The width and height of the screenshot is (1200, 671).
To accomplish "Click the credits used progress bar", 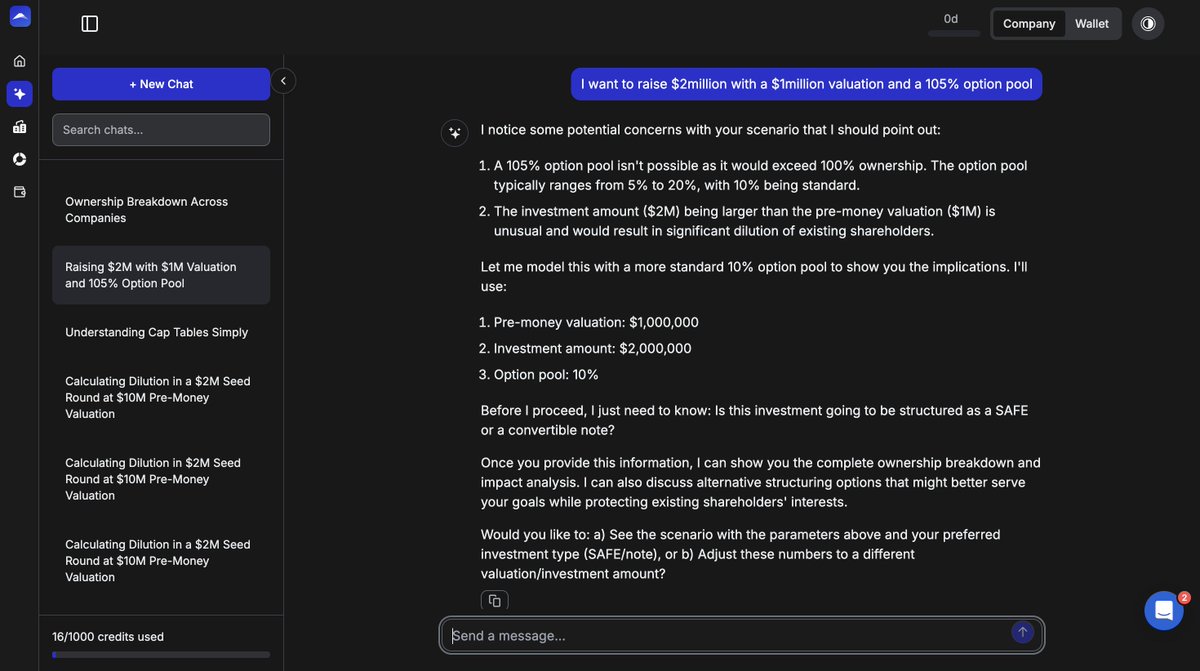I will pos(161,655).
